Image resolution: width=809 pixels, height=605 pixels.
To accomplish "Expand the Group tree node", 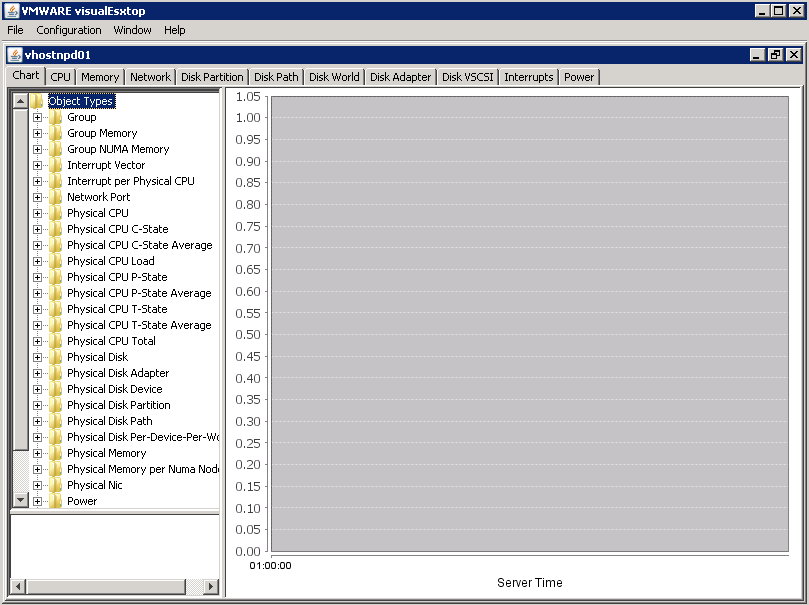I will tap(37, 117).
